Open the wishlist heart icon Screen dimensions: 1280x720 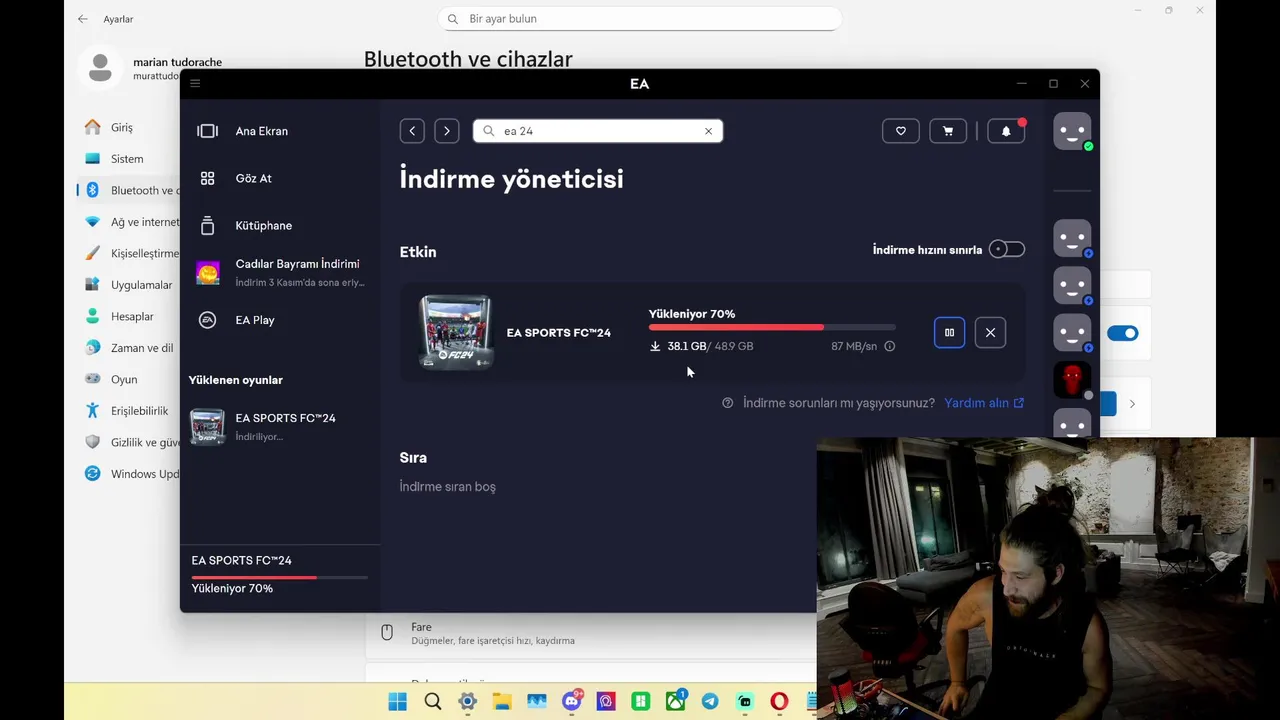pyautogui.click(x=901, y=131)
